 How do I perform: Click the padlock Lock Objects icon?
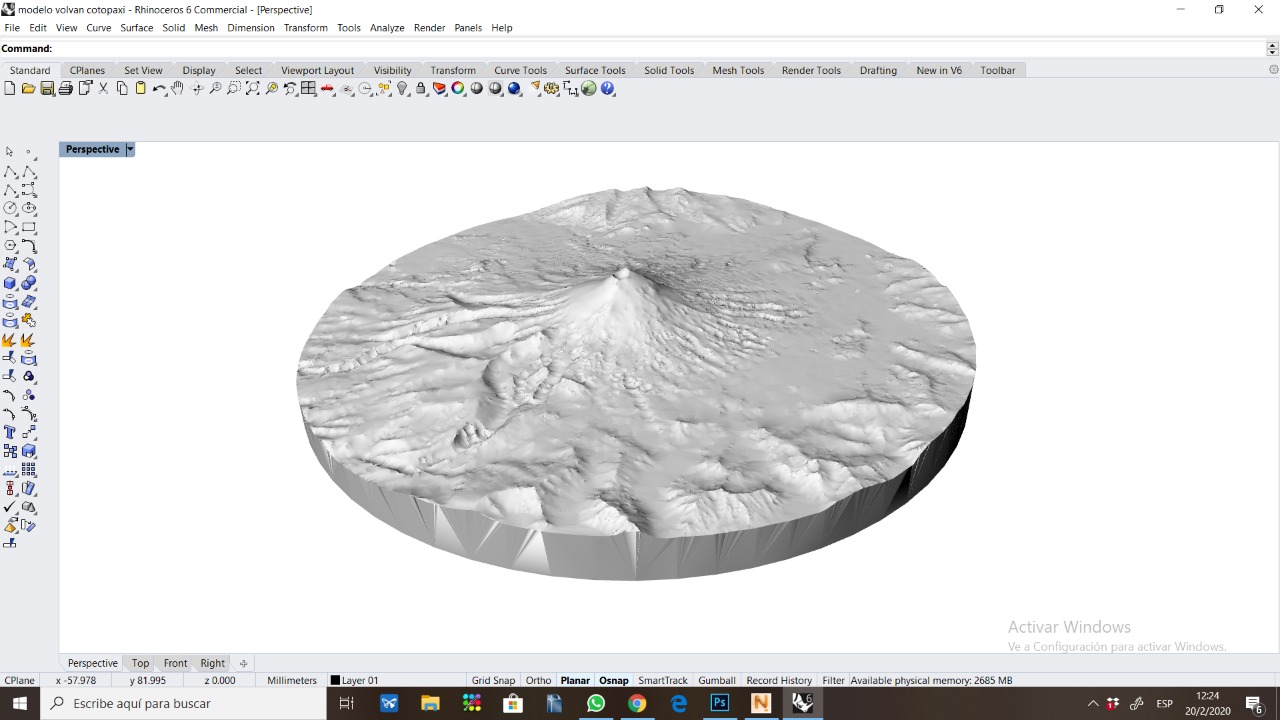coord(421,88)
